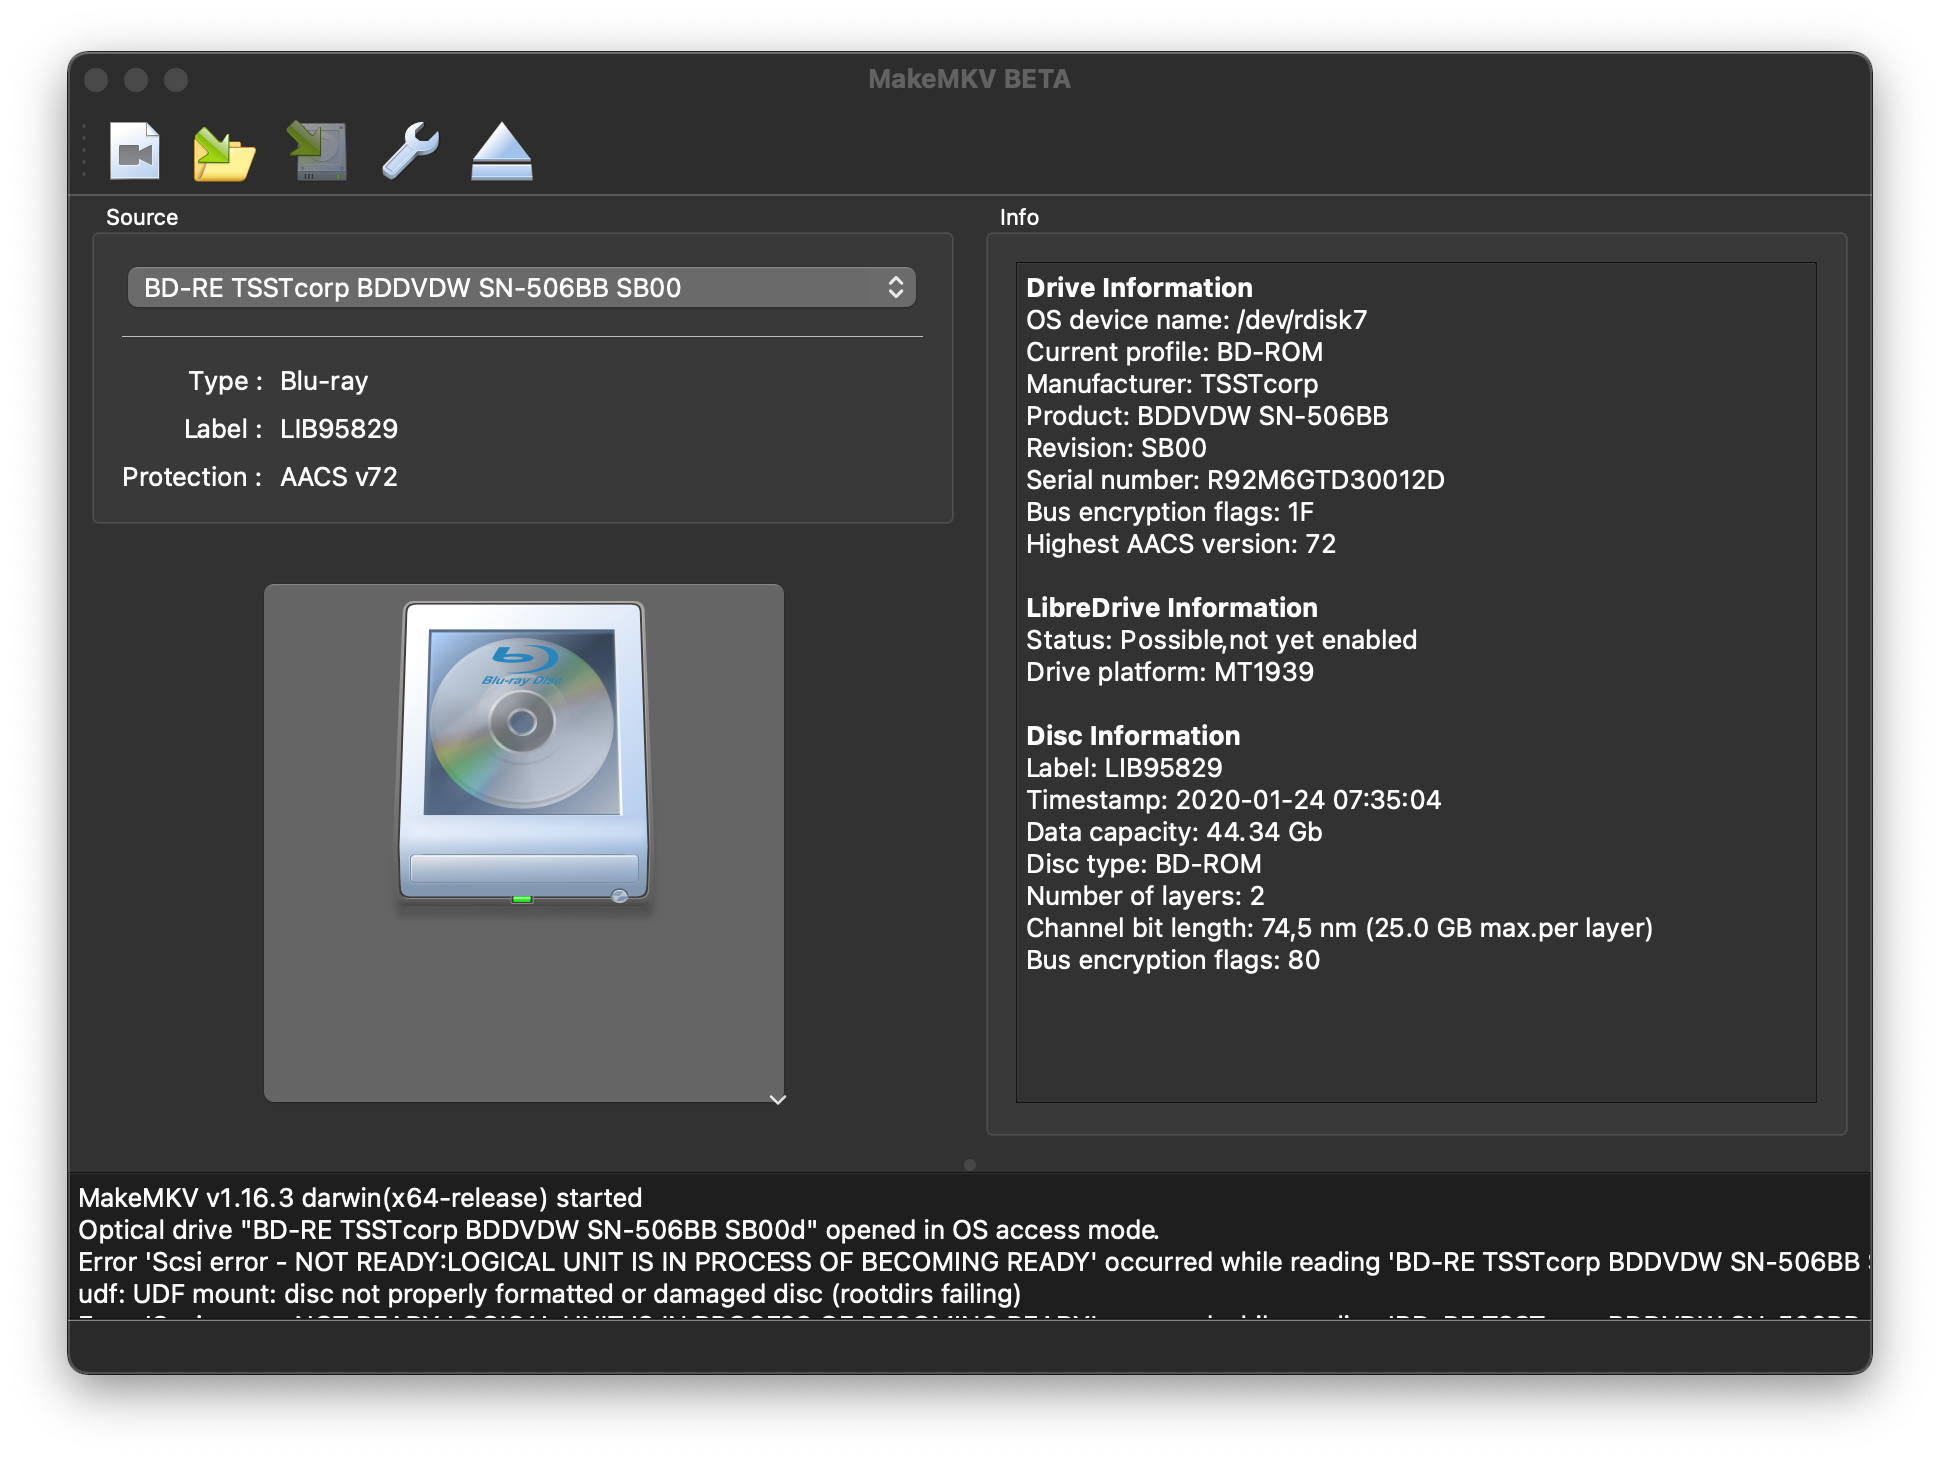Click the large Blu-ray drive image button
The width and height of the screenshot is (1940, 1458).
point(523,753)
